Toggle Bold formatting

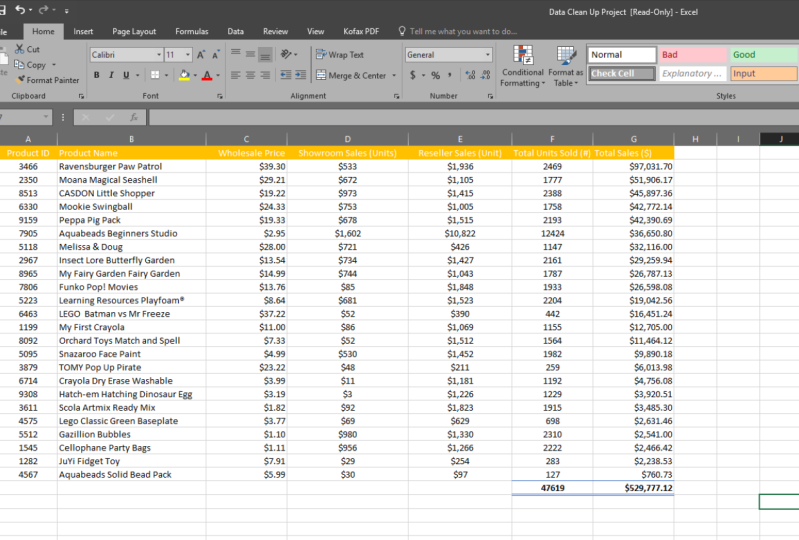(96, 75)
